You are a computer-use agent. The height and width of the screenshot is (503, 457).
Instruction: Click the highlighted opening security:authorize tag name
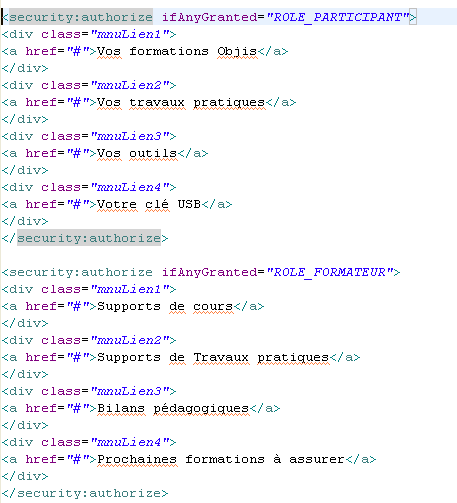80,17
